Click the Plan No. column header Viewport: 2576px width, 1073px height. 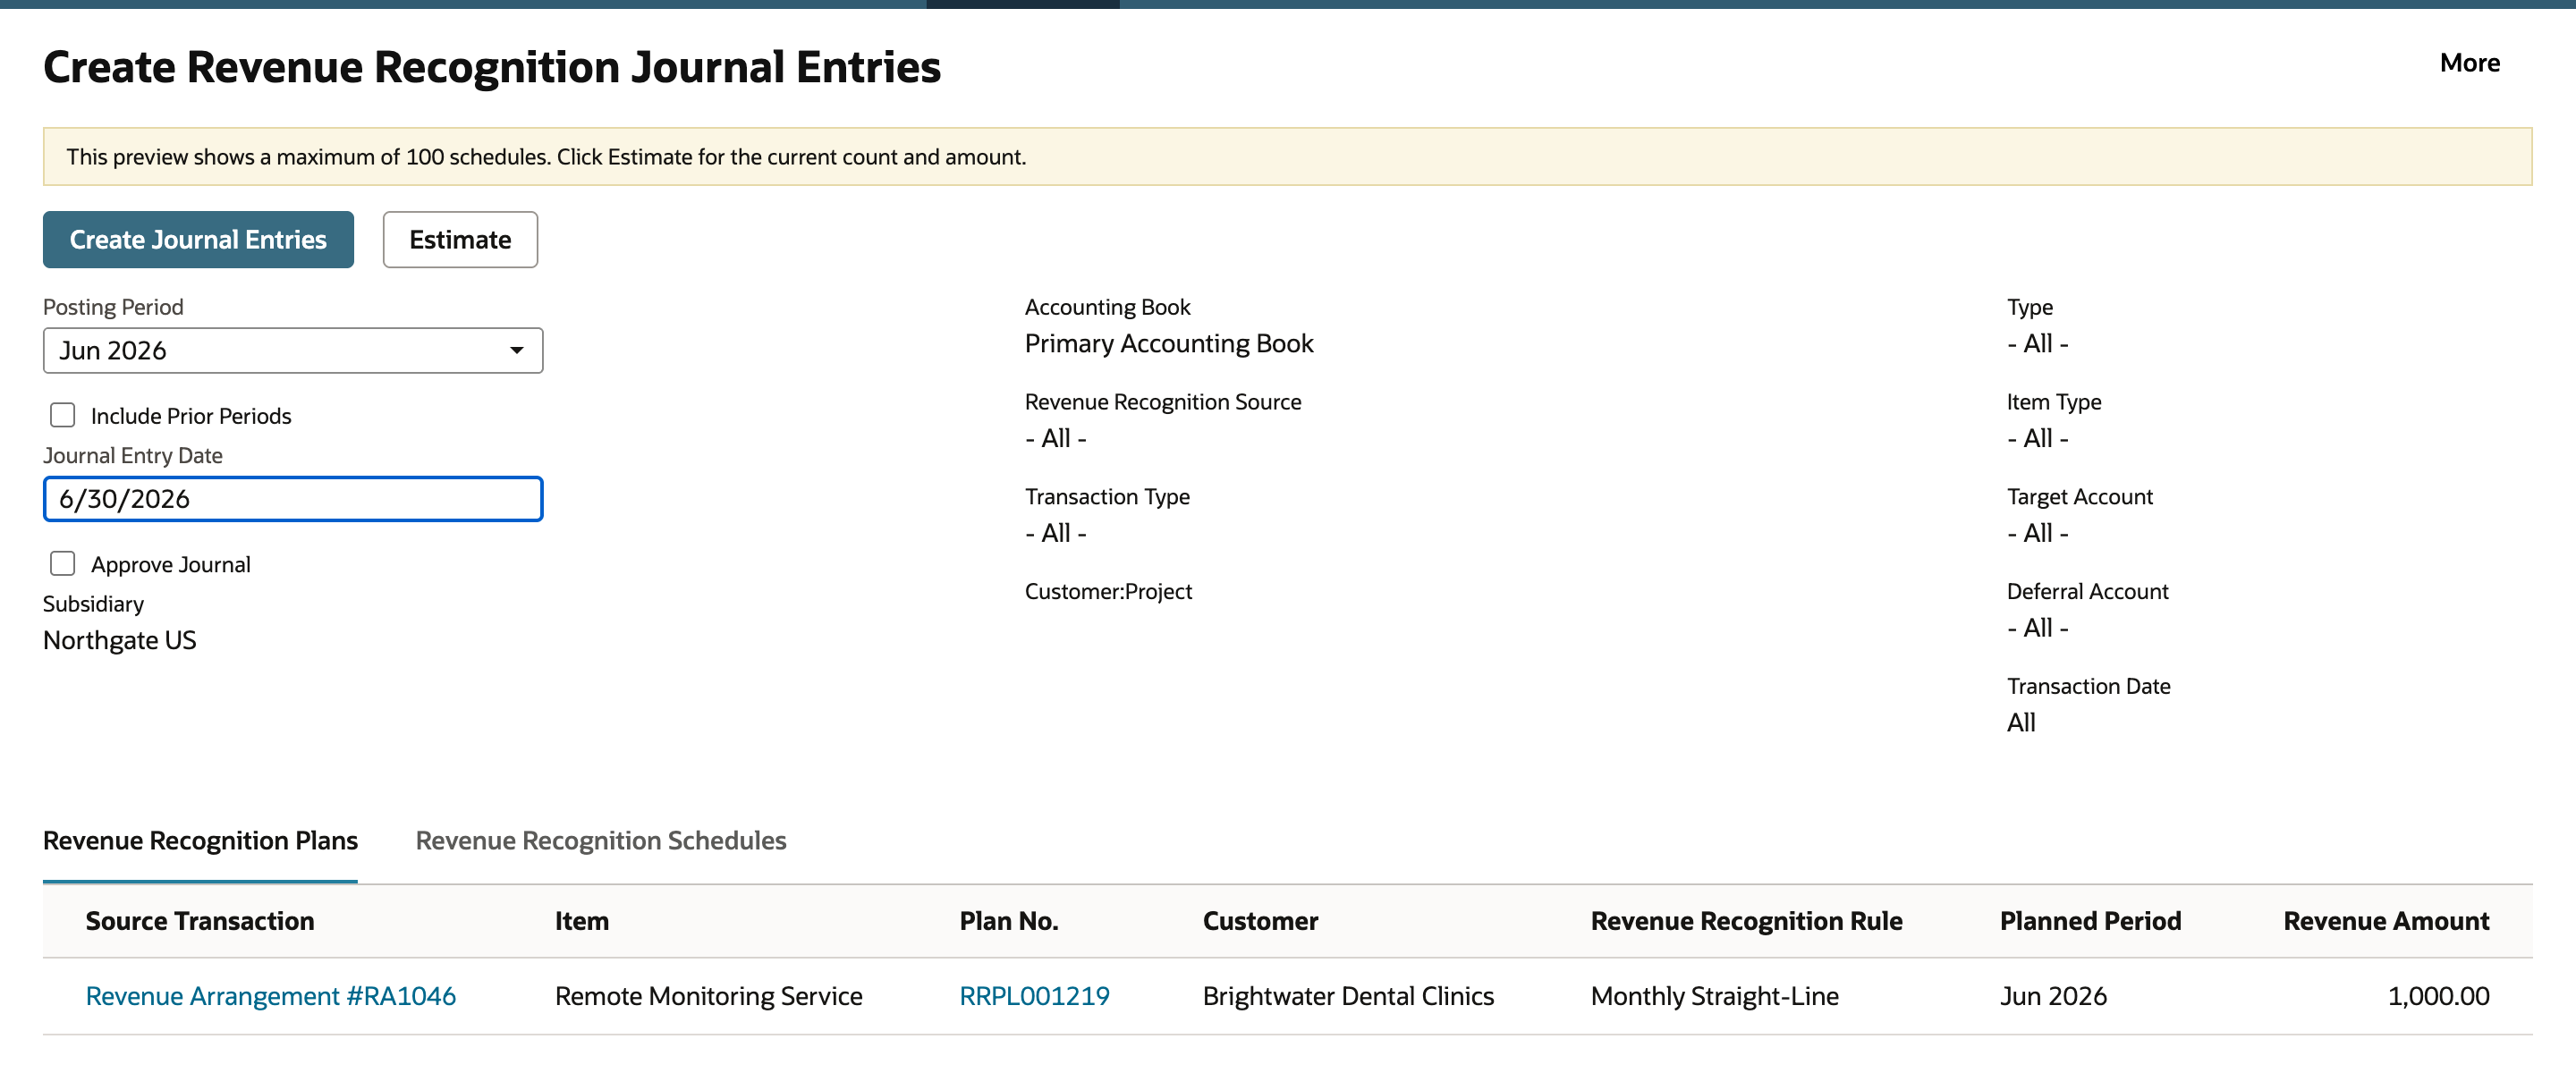(x=1009, y=921)
